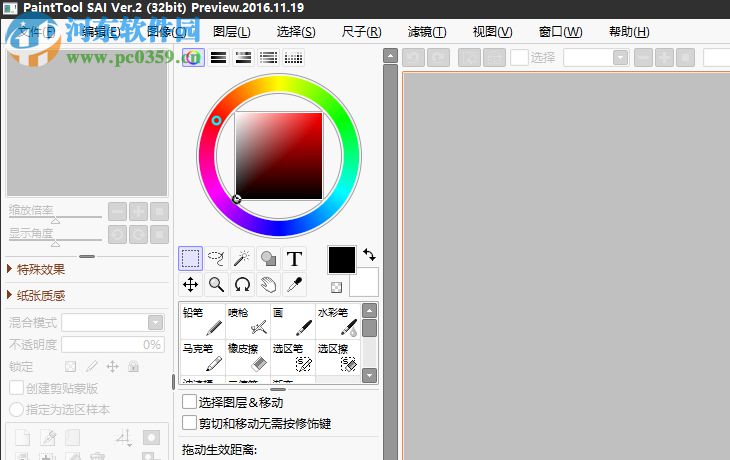Click the black foreground color swatch
The image size is (730, 460).
(342, 260)
